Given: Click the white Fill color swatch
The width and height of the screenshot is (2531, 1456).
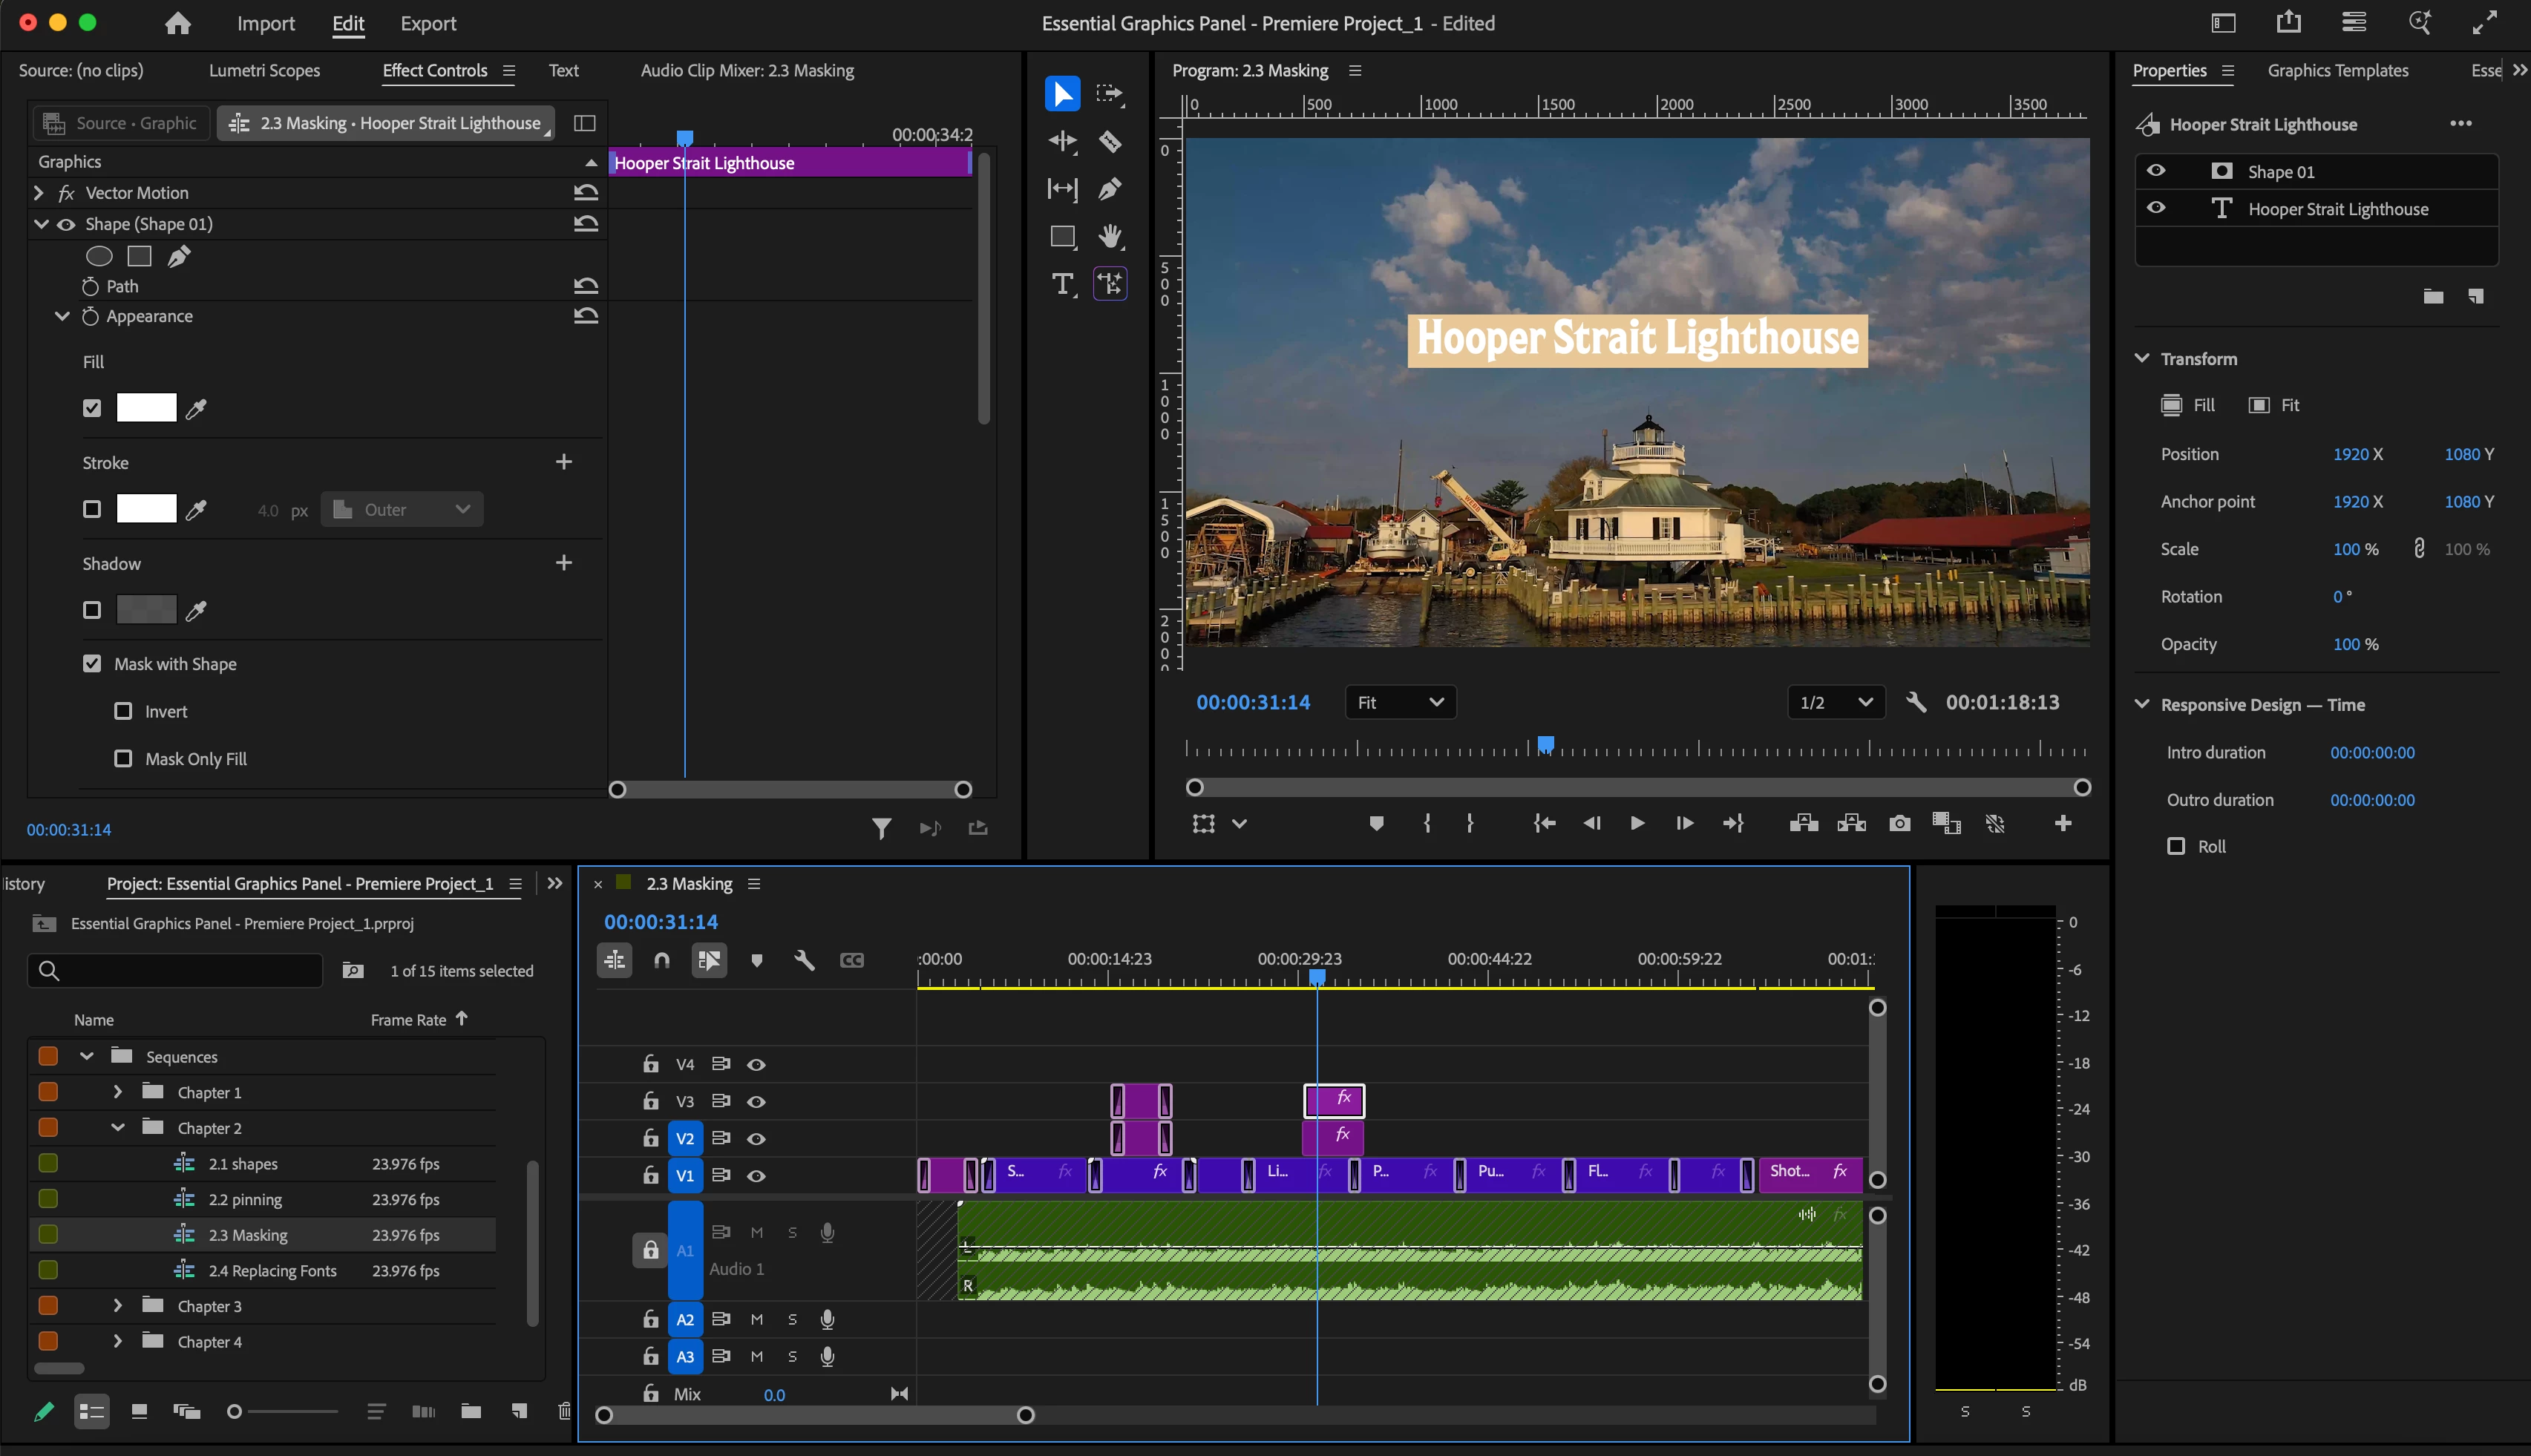Looking at the screenshot, I should 146,408.
